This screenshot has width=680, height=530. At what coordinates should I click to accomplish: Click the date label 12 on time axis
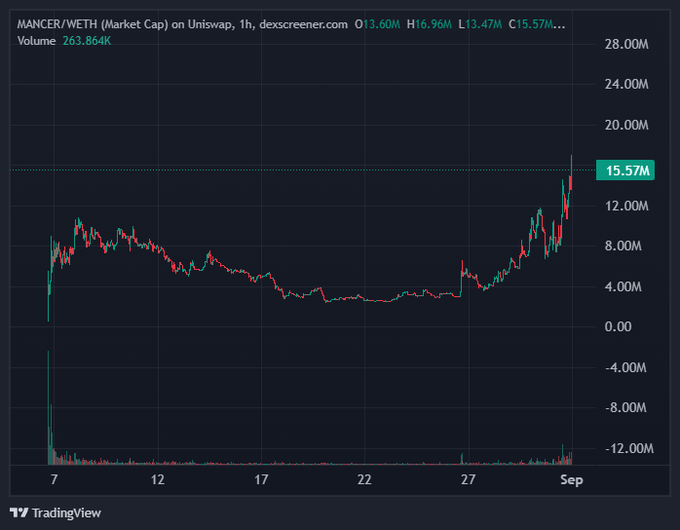point(158,480)
